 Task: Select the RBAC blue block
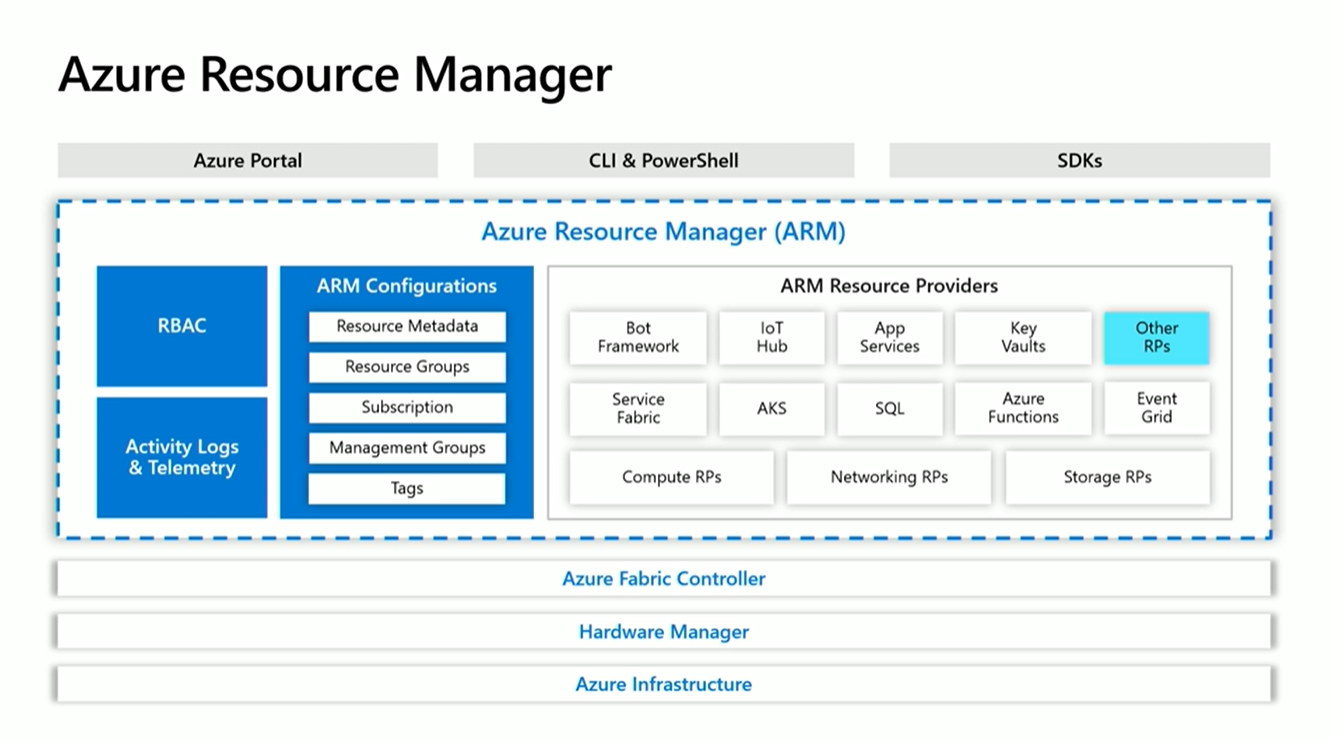coord(181,326)
